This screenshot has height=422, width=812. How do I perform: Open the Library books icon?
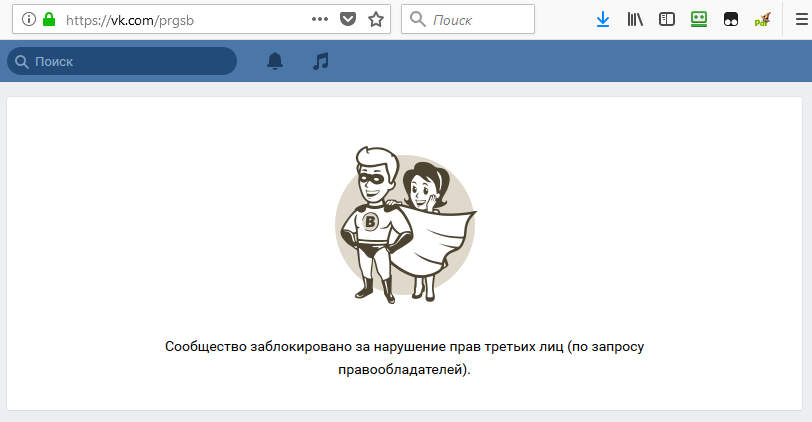pyautogui.click(x=635, y=20)
